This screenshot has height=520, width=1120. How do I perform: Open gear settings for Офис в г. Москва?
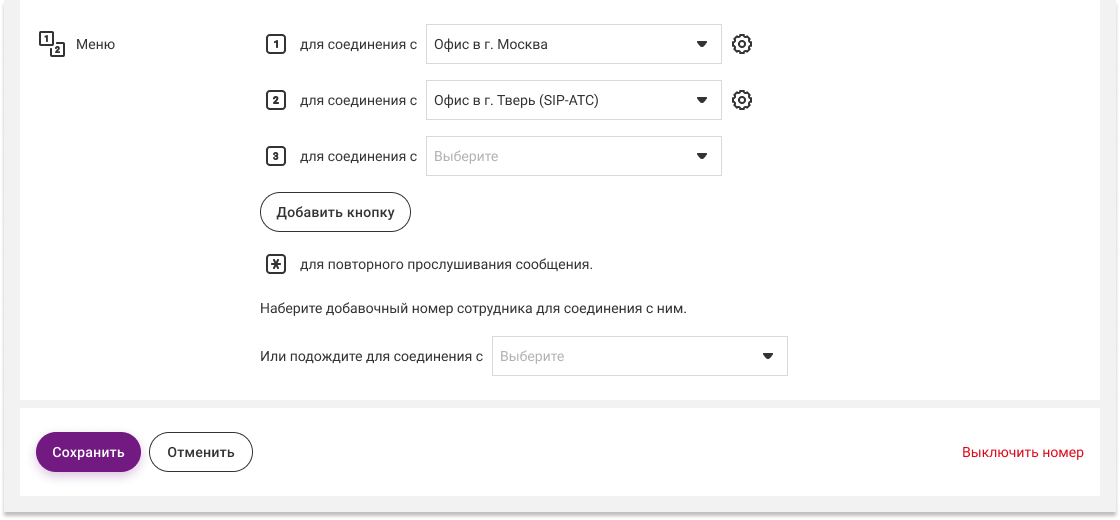[741, 44]
